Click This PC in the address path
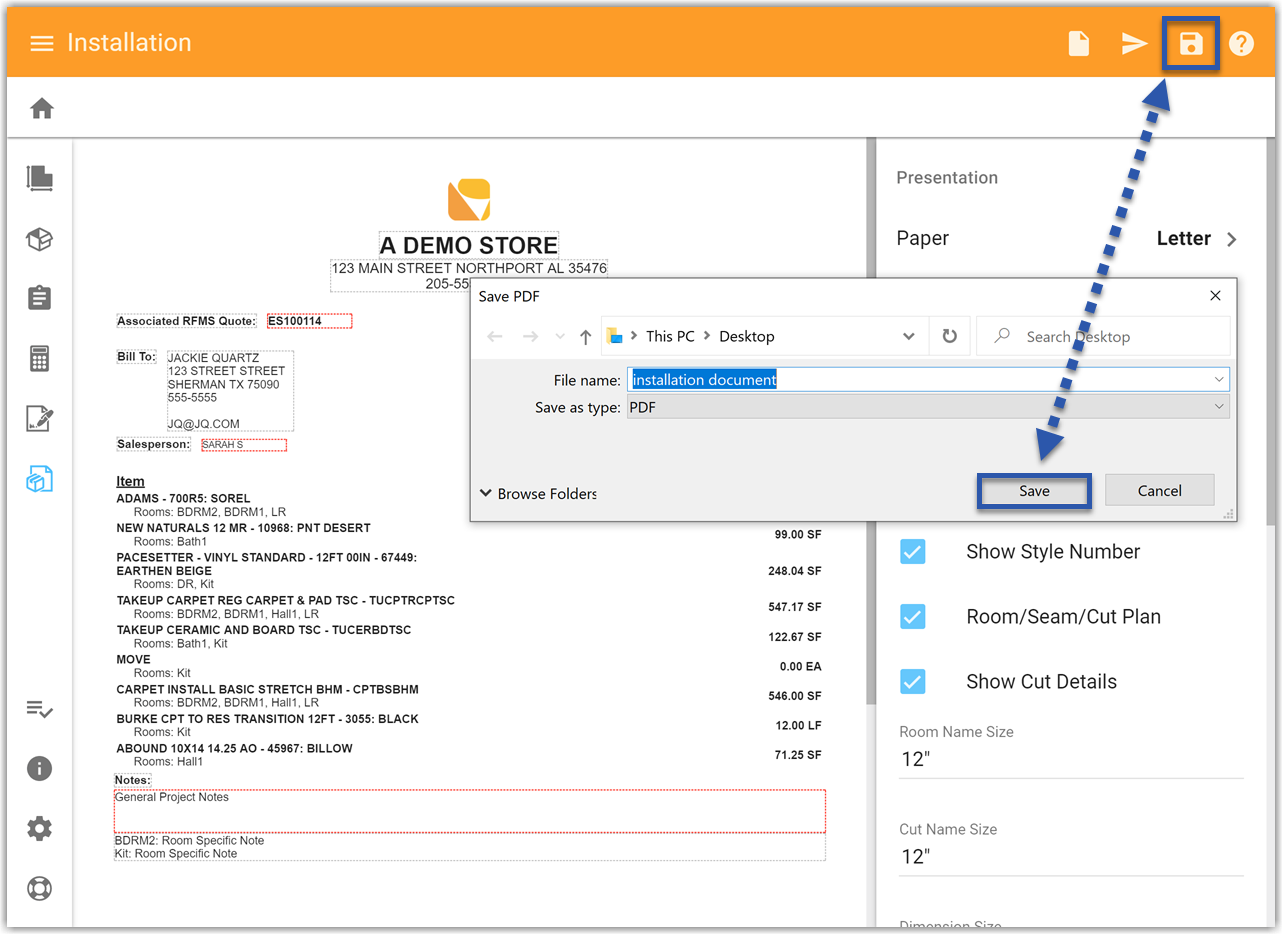 click(x=670, y=336)
